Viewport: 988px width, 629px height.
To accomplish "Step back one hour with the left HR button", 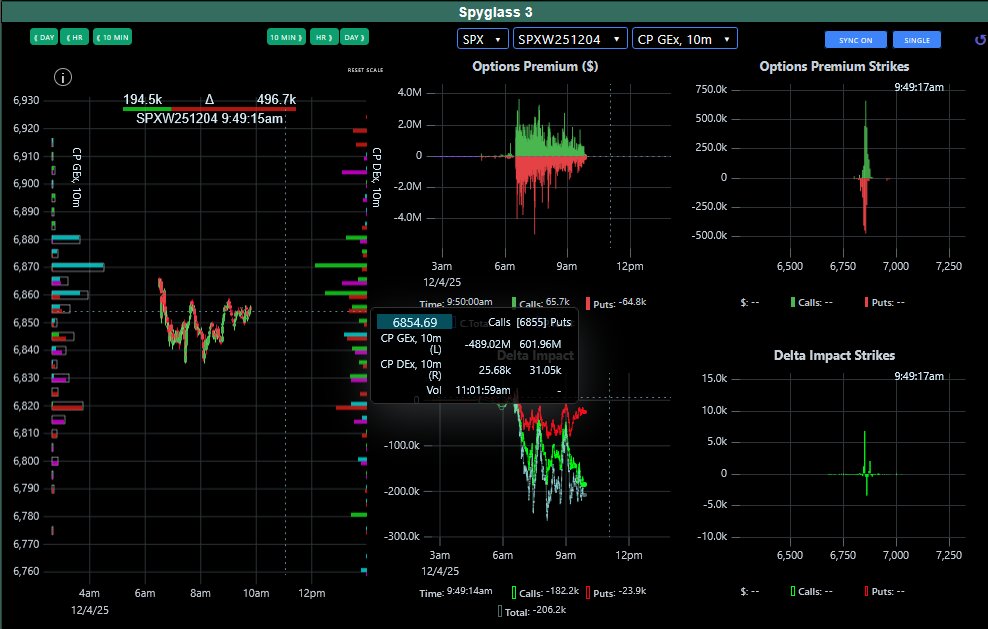I will pyautogui.click(x=74, y=37).
